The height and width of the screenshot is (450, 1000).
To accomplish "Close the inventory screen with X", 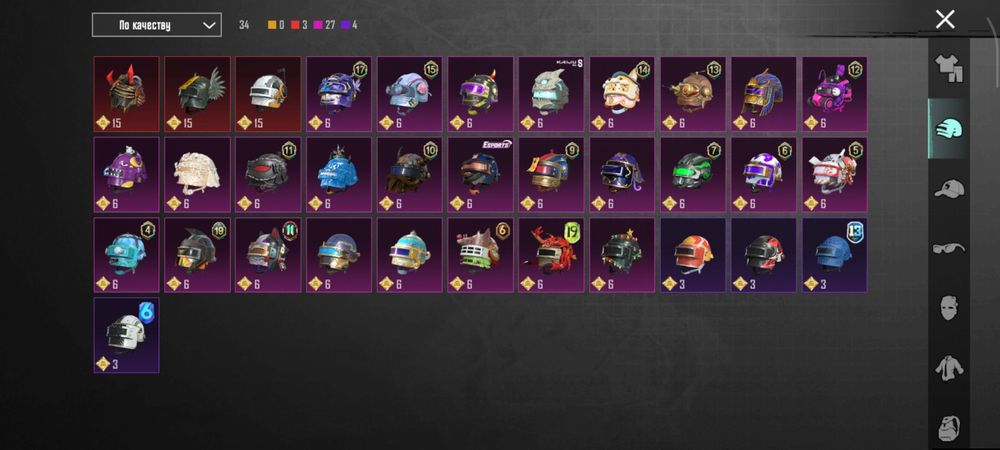I will 945,19.
